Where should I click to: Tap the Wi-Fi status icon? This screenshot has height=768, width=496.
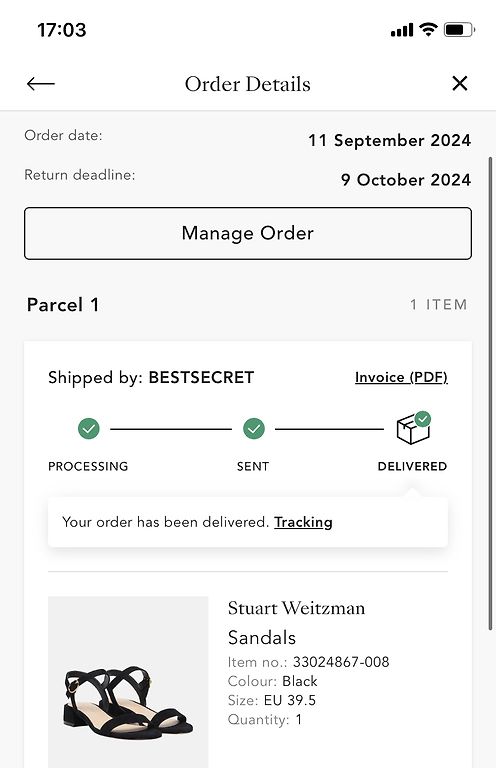tap(428, 29)
